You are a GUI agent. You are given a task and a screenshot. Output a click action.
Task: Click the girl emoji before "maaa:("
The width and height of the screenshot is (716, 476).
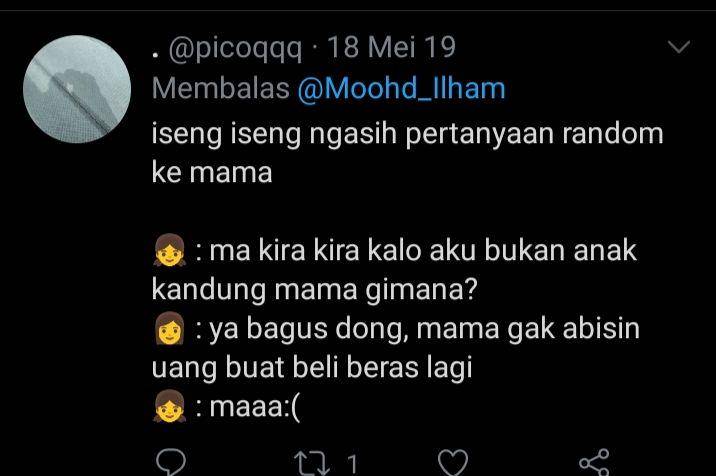(169, 406)
